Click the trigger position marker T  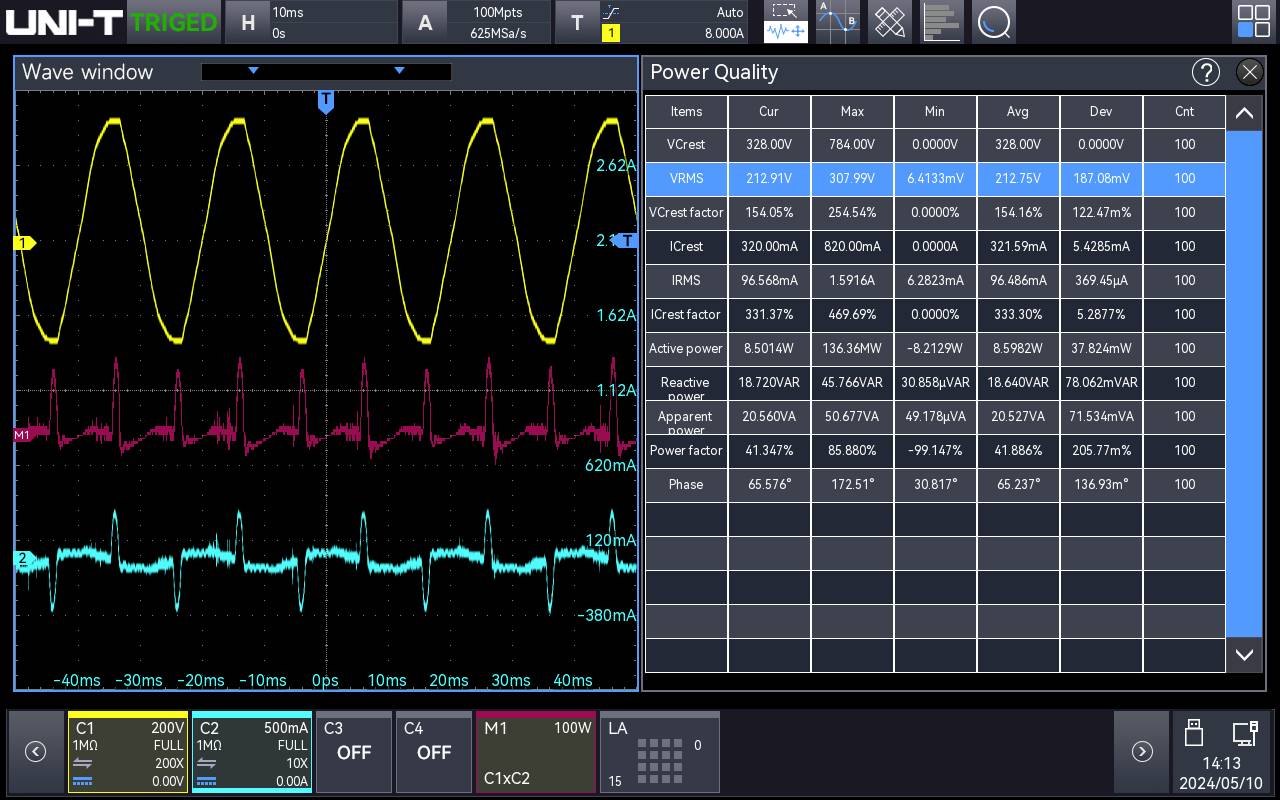(x=326, y=101)
